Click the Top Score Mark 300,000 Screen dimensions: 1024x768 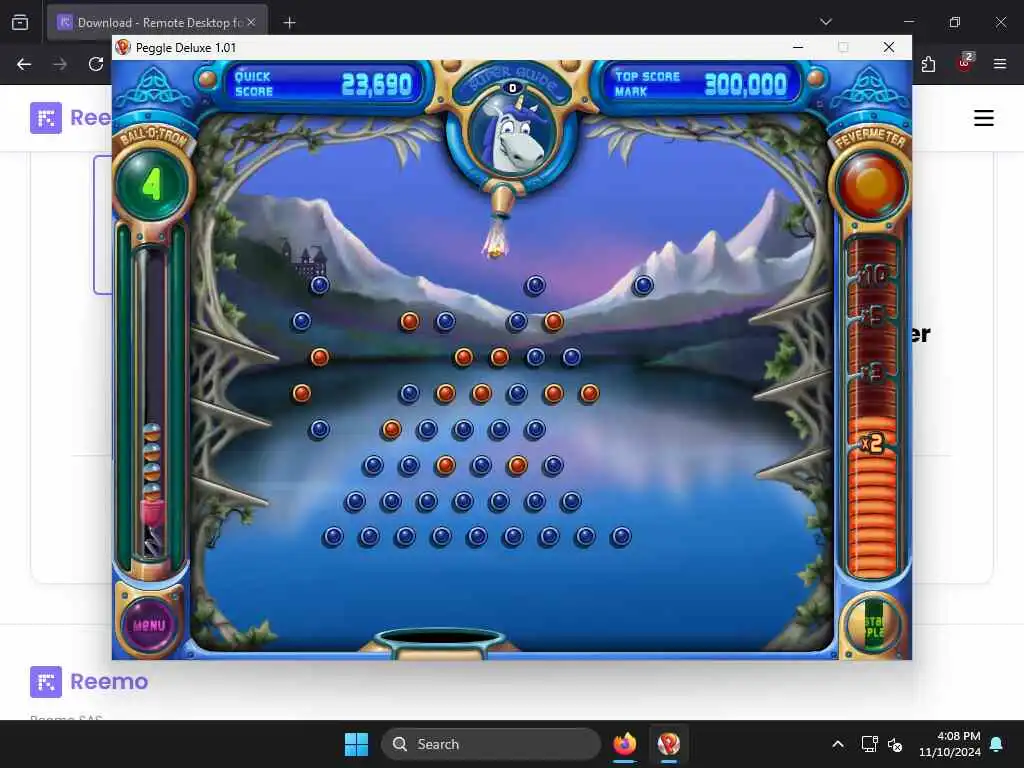(745, 85)
